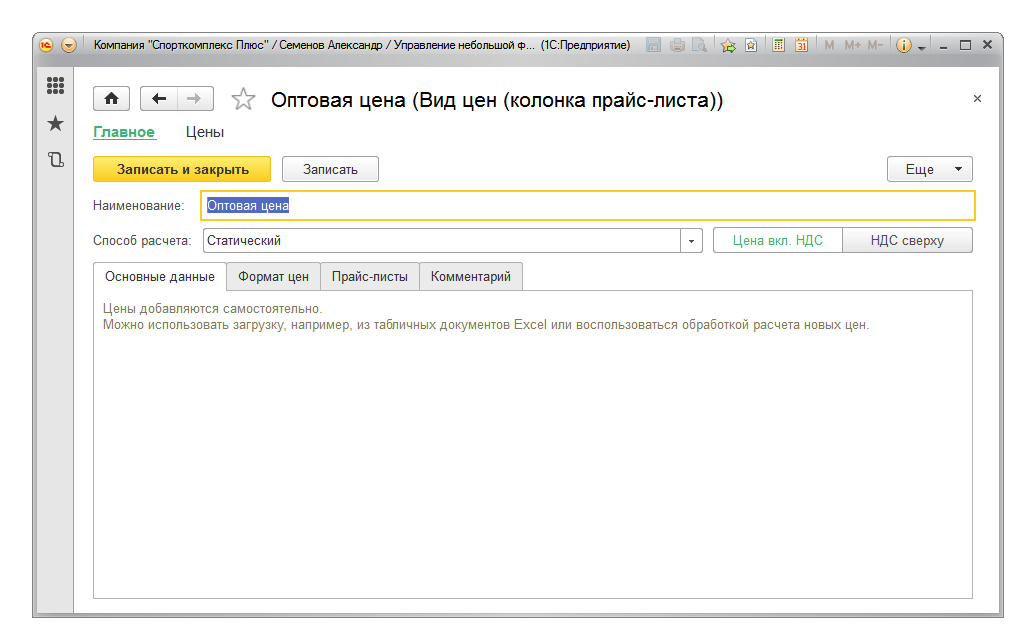
Task: Toggle НДС сверху option
Action: tap(907, 241)
